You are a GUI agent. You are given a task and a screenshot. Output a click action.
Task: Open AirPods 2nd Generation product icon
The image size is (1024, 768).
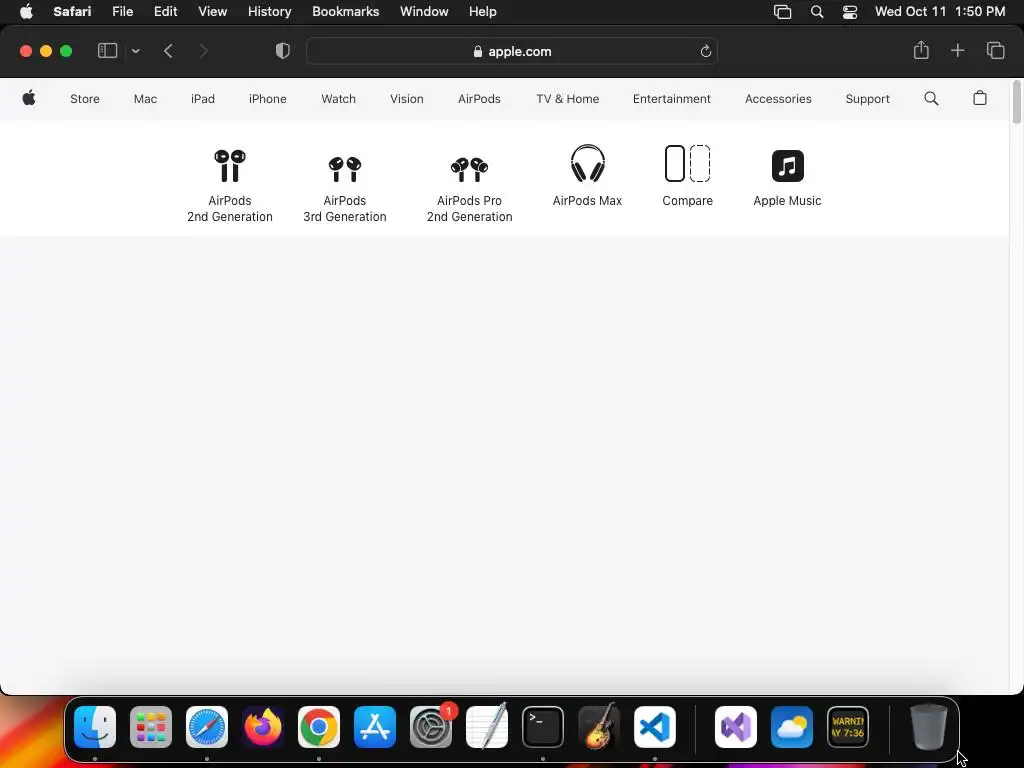(230, 166)
